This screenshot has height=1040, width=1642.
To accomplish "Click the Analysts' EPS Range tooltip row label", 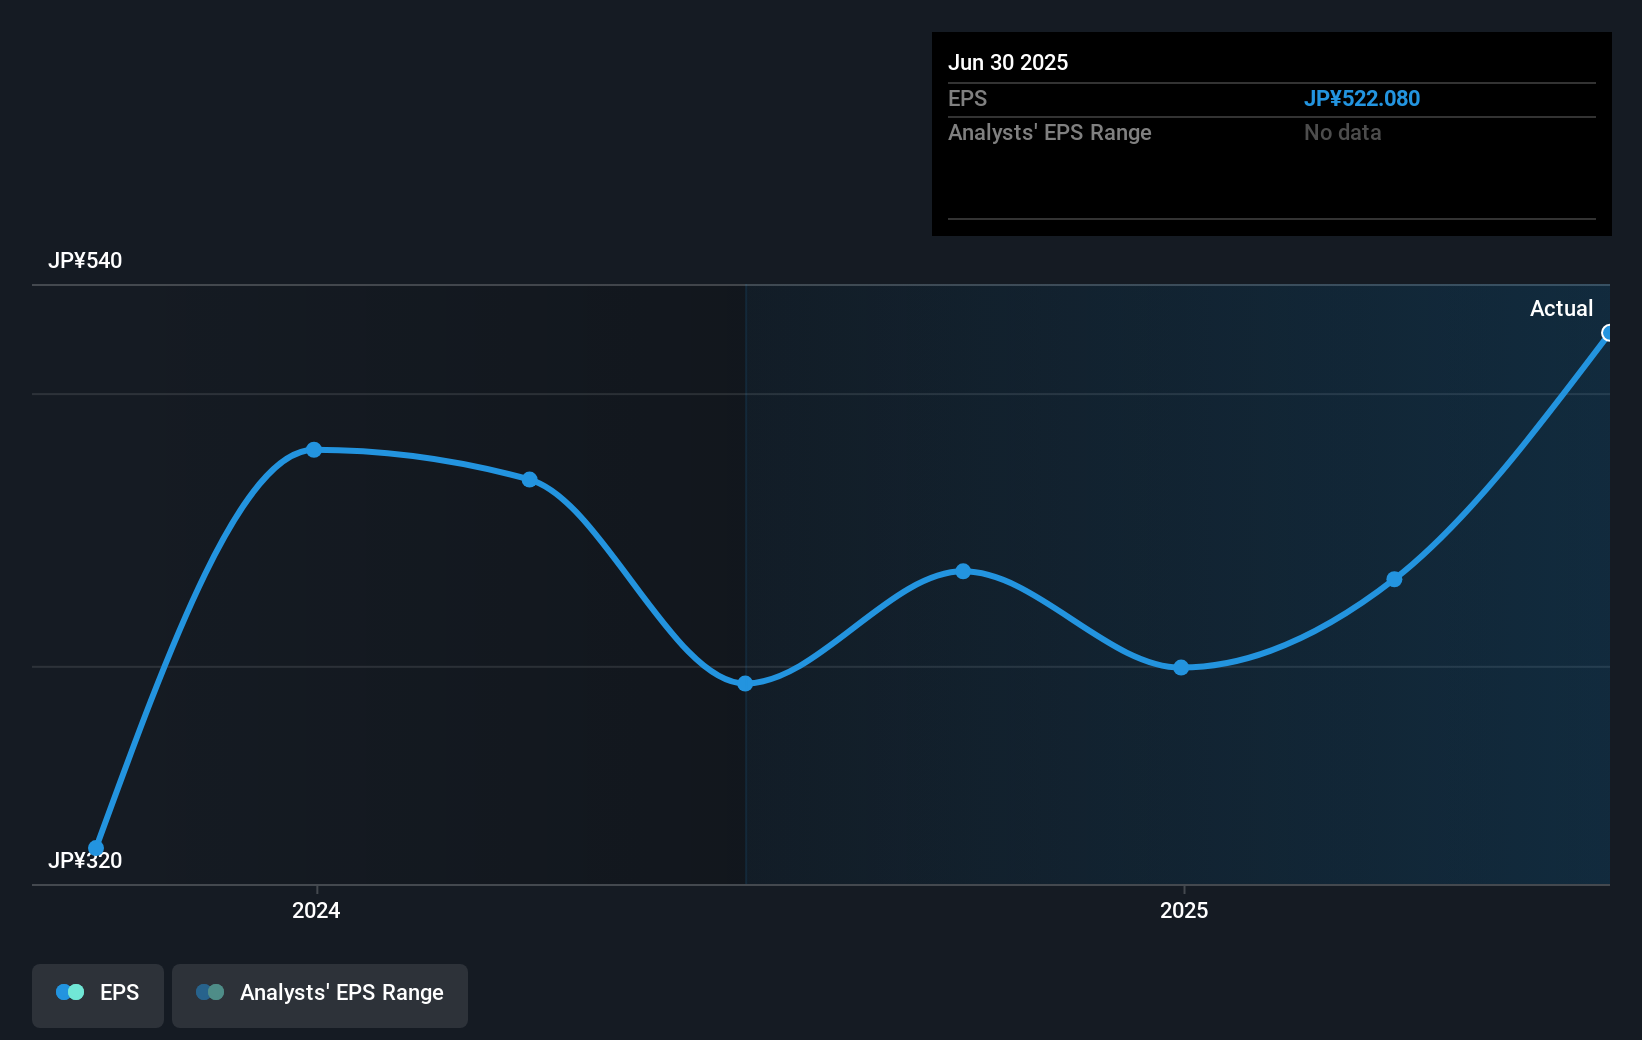I will 1050,133.
